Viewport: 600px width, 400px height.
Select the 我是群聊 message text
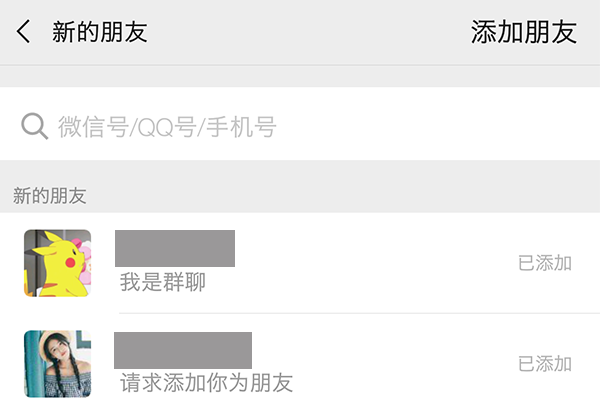163,282
